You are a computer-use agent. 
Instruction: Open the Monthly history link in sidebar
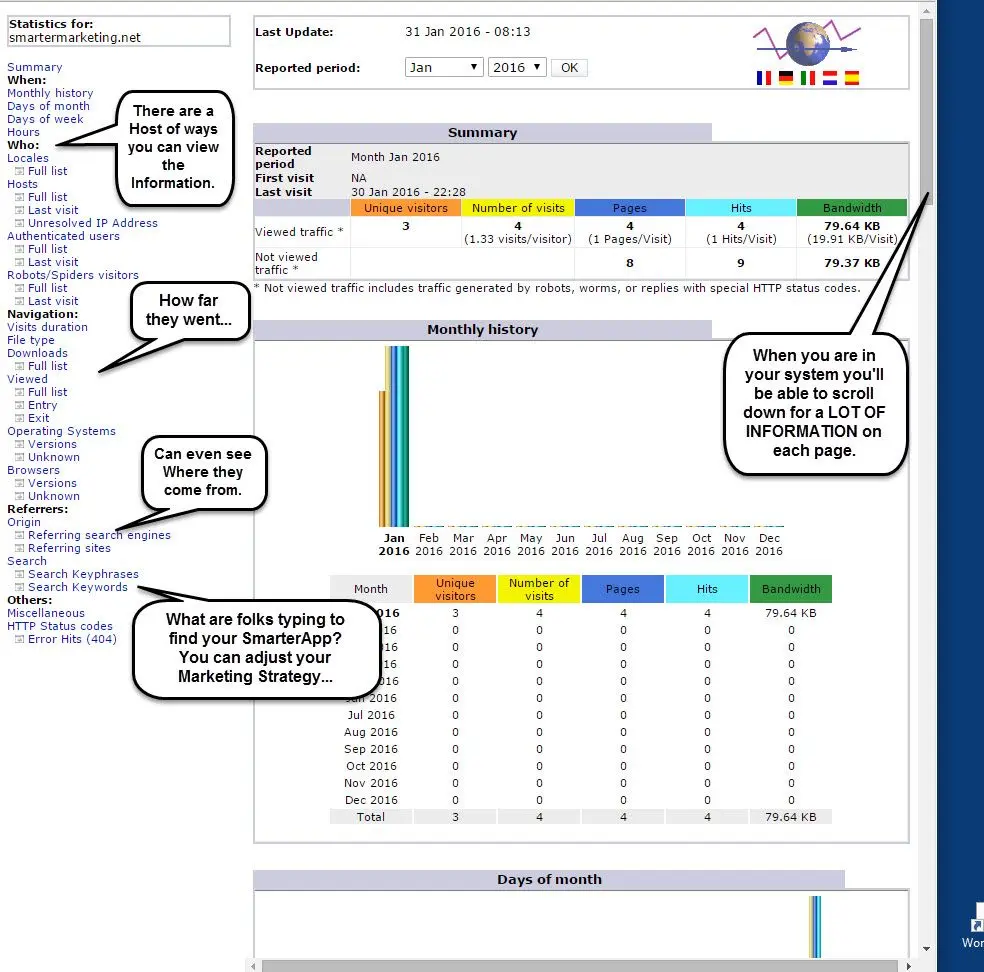[50, 93]
